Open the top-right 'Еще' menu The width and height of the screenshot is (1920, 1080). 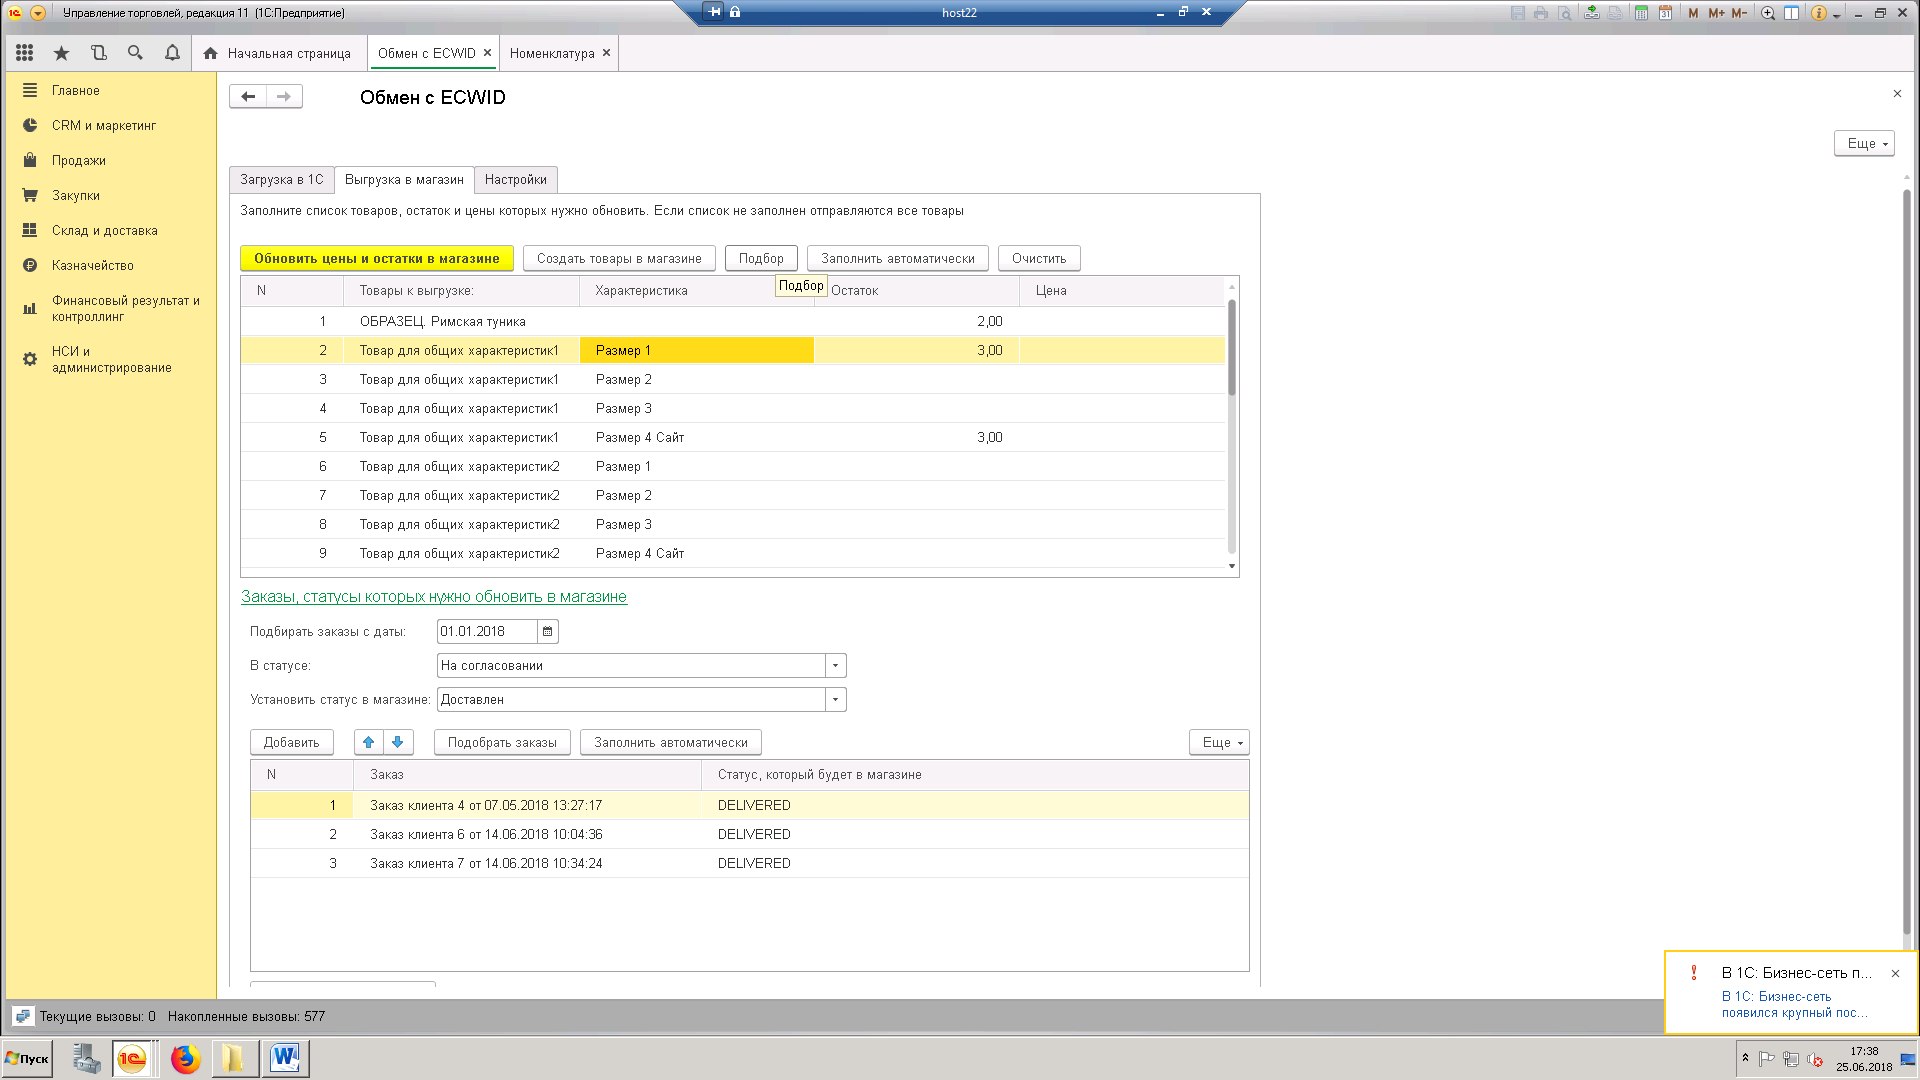pos(1863,143)
